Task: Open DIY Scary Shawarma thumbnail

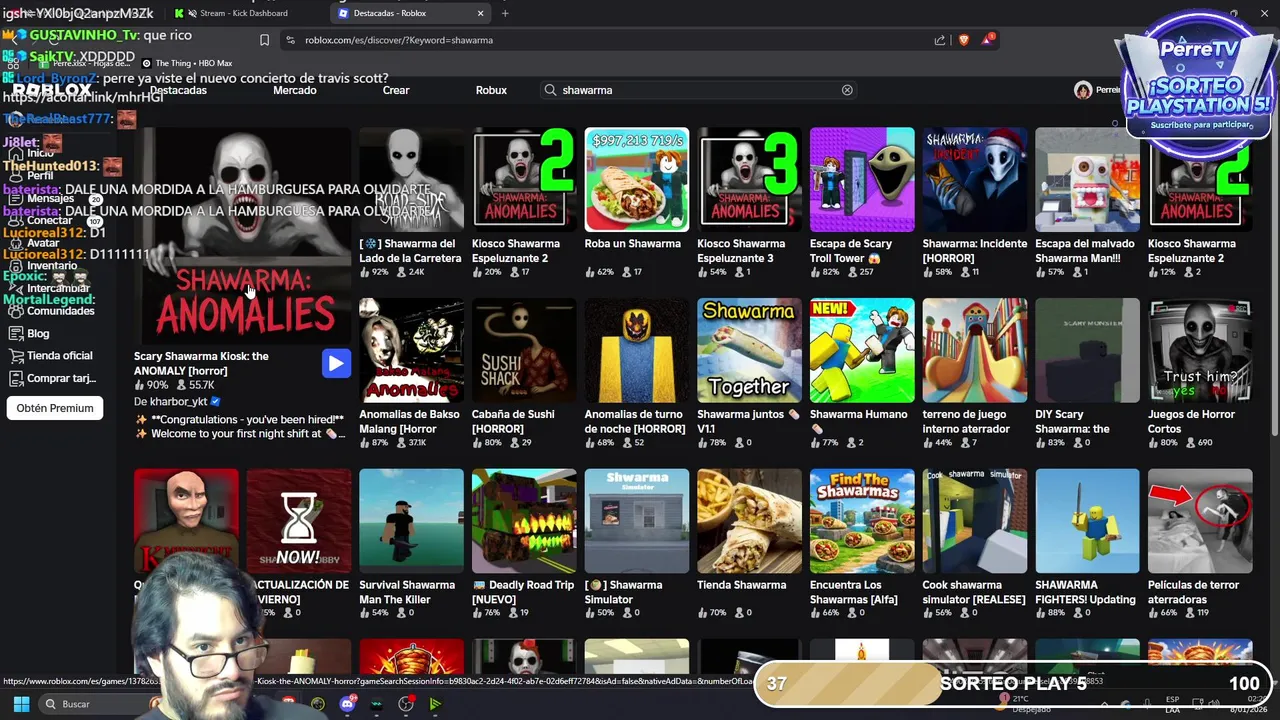Action: pyautogui.click(x=1087, y=350)
